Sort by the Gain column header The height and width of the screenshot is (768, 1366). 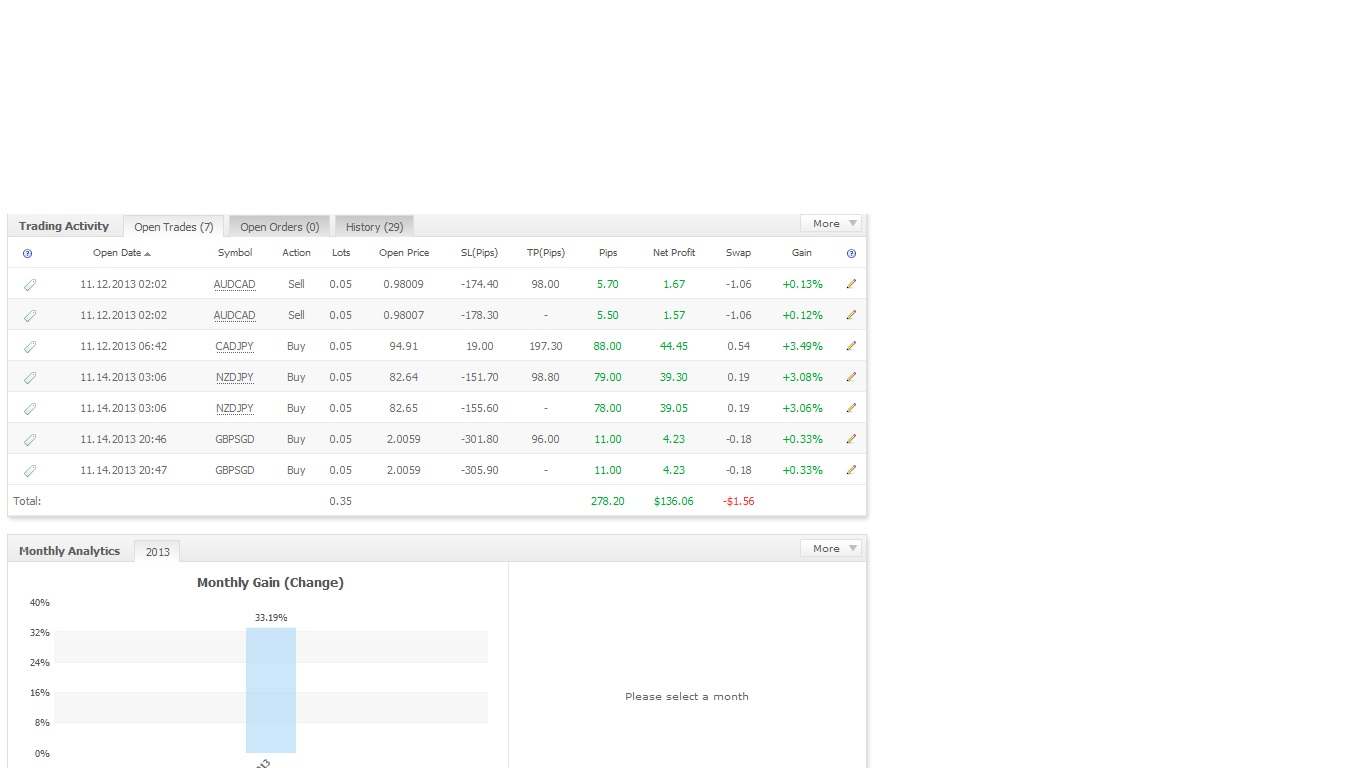click(x=802, y=253)
